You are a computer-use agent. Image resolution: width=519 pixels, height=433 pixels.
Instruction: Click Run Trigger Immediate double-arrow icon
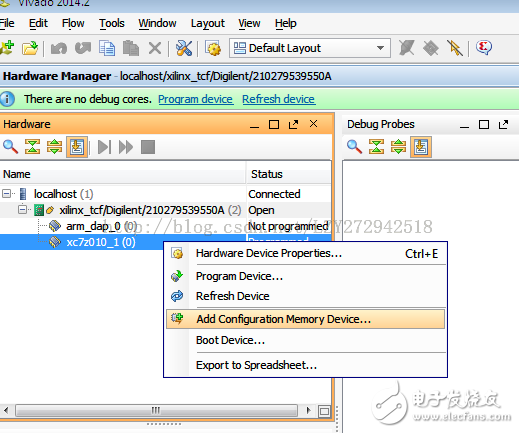click(126, 147)
